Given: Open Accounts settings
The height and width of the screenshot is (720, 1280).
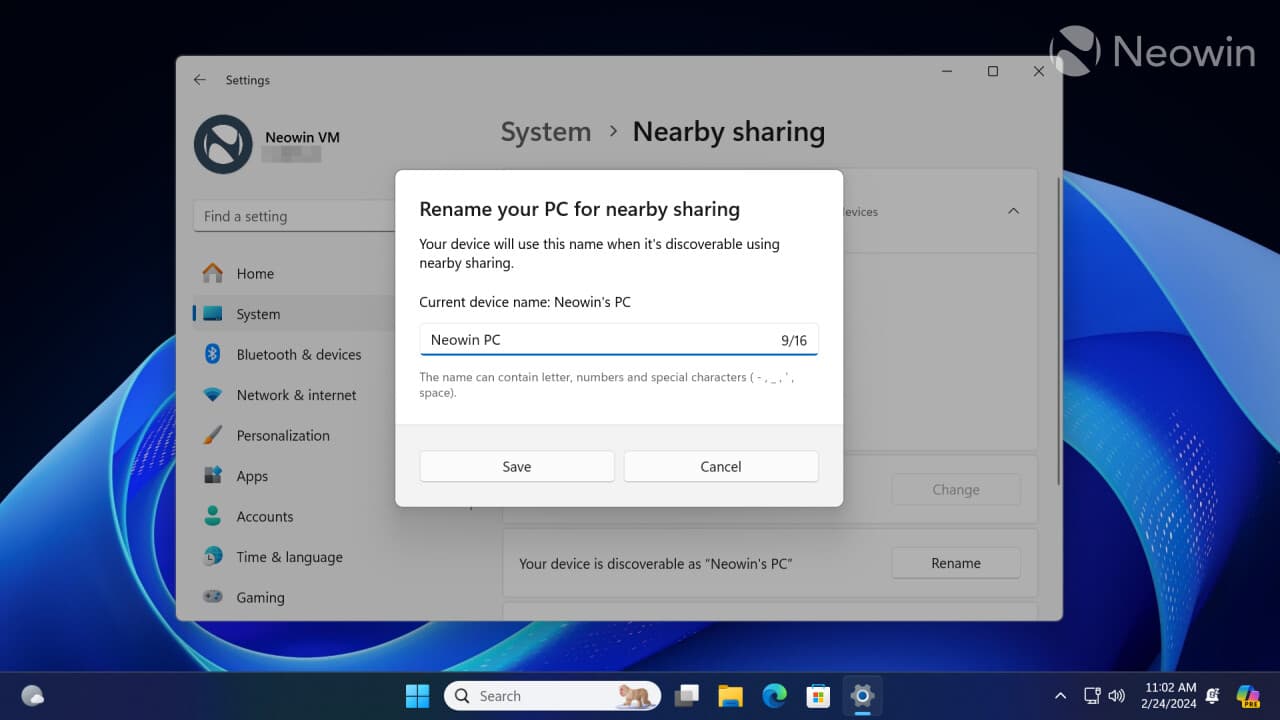Looking at the screenshot, I should [264, 516].
